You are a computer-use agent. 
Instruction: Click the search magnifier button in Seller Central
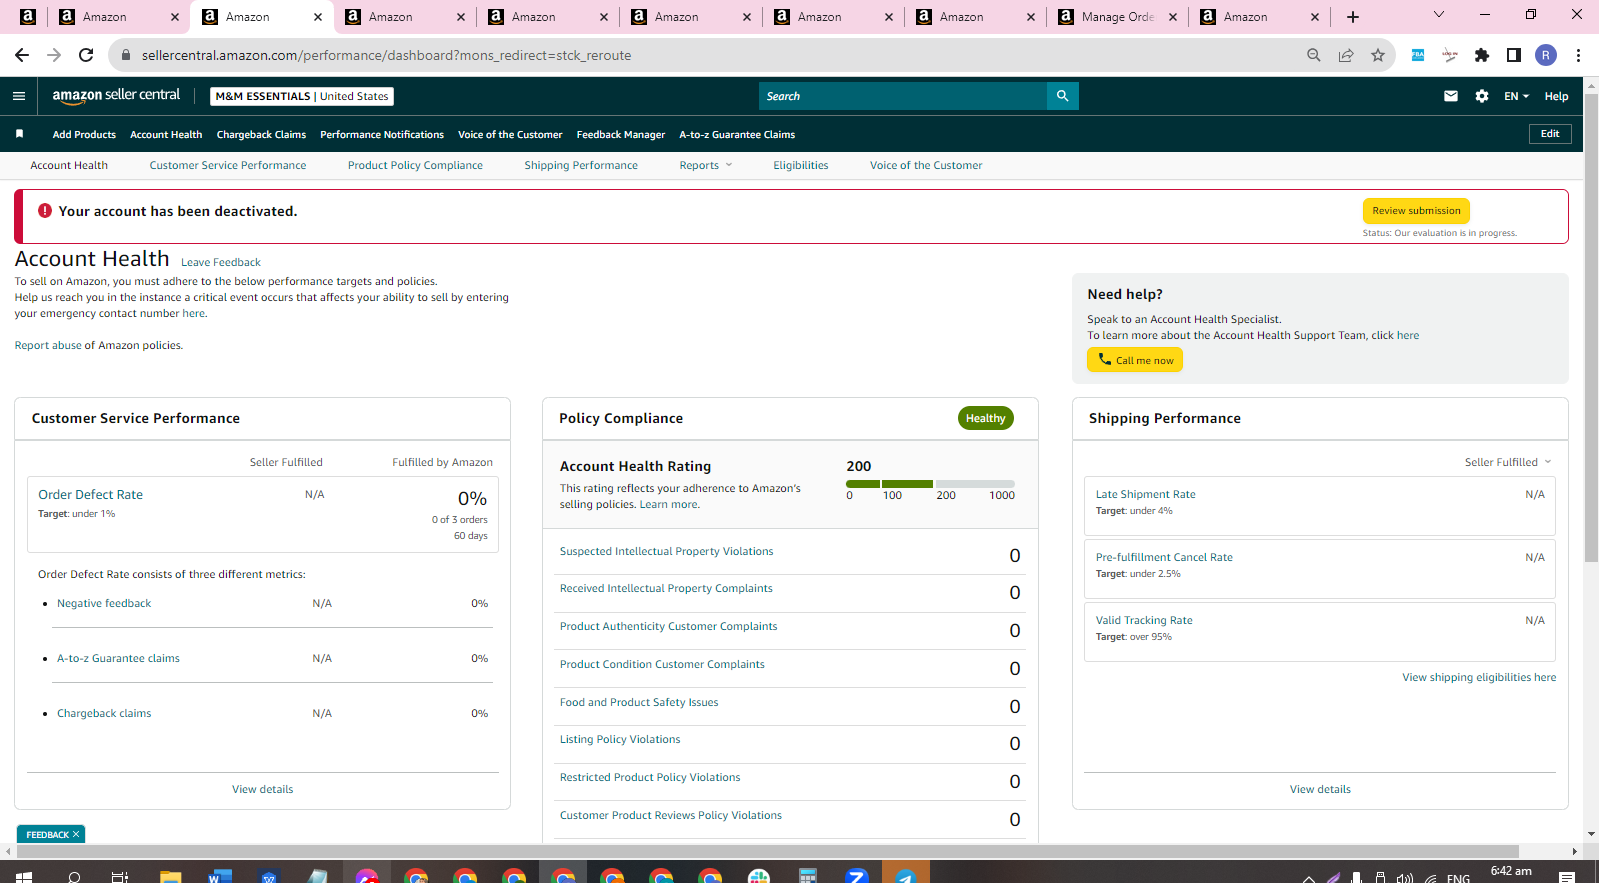click(x=1062, y=96)
